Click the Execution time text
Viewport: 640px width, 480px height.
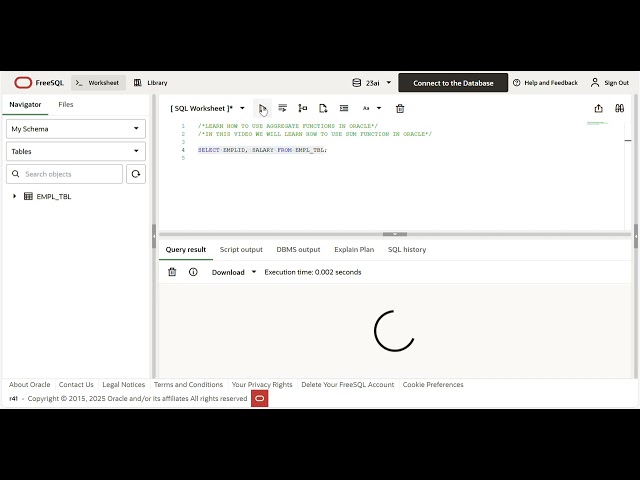coord(313,272)
